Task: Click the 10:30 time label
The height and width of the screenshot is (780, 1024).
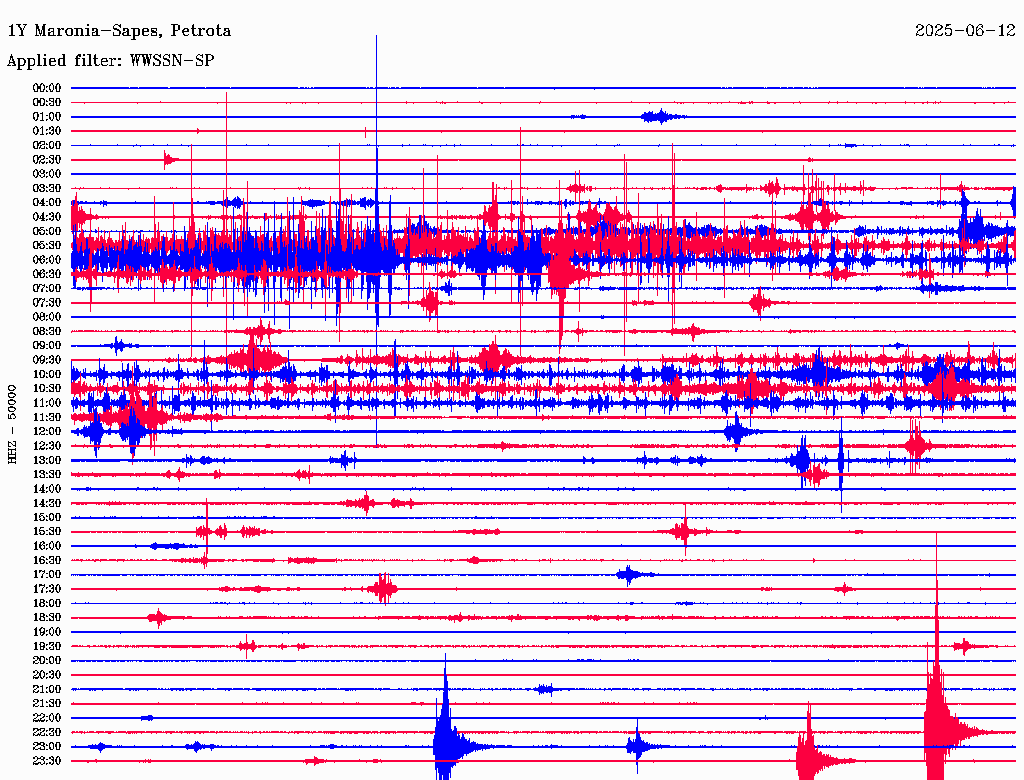Action: click(47, 388)
